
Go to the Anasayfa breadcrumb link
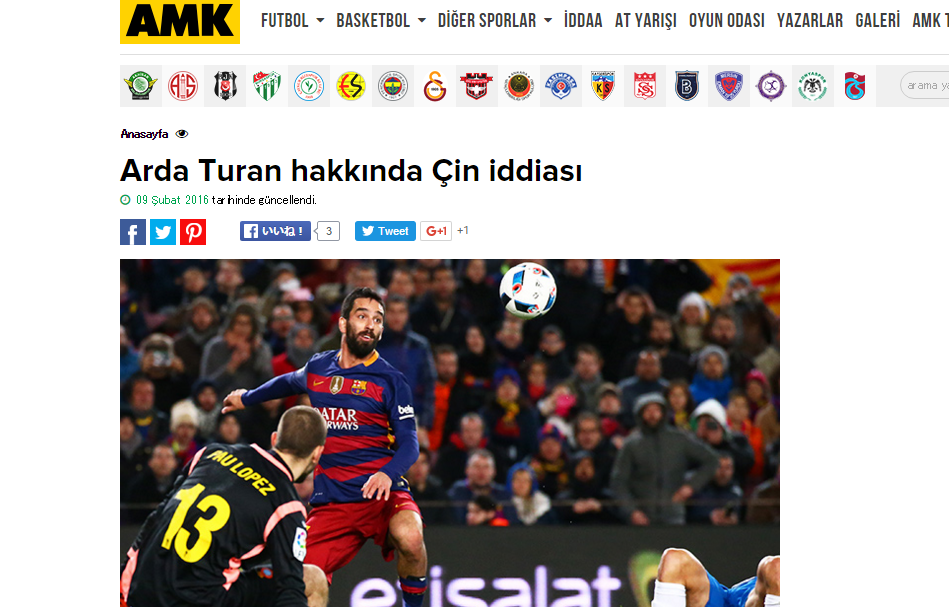click(x=144, y=134)
